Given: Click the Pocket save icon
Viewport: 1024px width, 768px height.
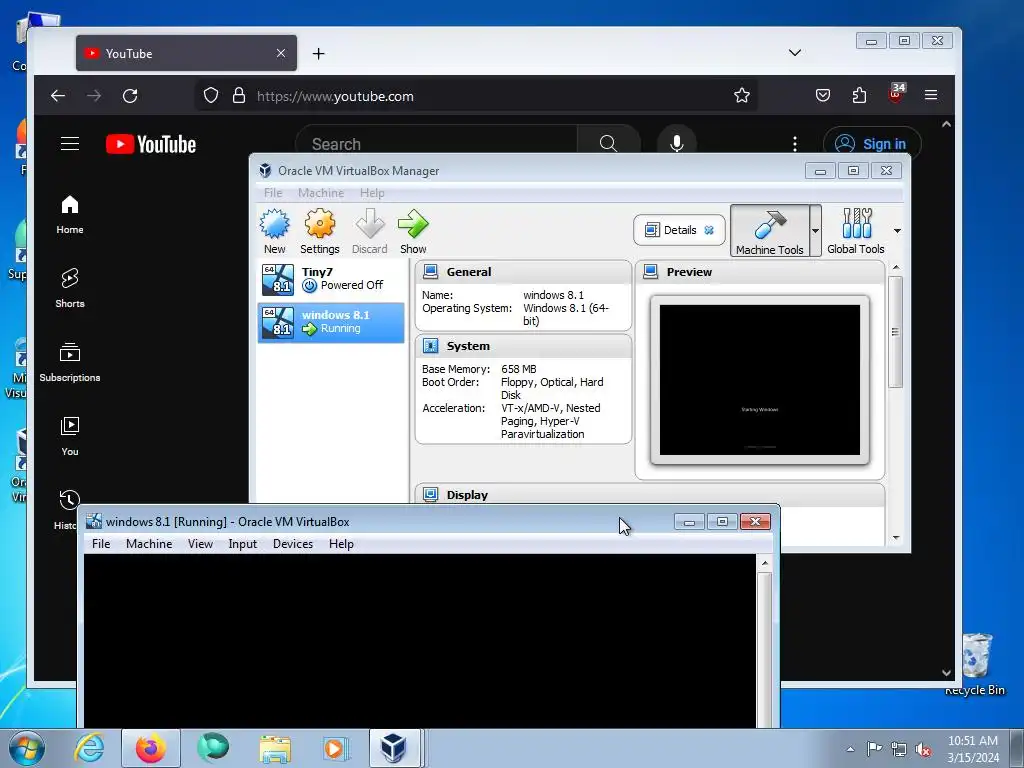Looking at the screenshot, I should (823, 96).
